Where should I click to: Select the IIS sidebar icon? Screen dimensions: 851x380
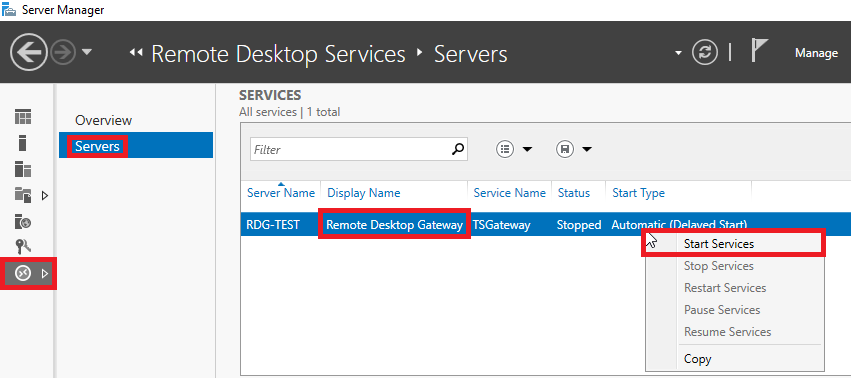click(x=23, y=221)
